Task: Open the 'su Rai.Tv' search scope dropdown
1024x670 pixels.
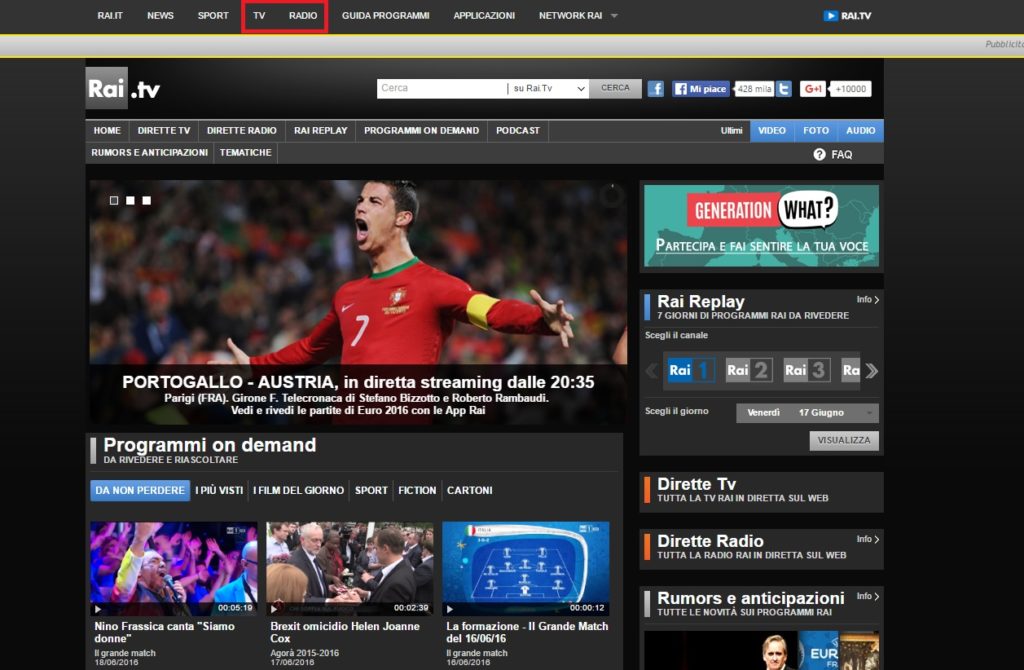Action: pos(548,89)
